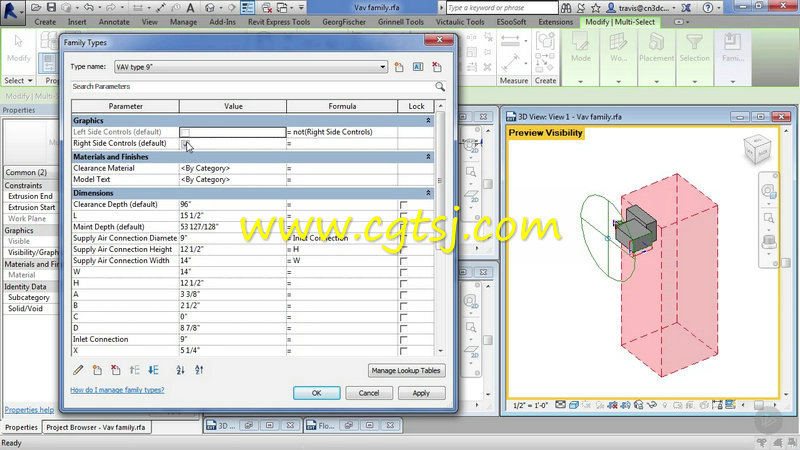The width and height of the screenshot is (800, 450).
Task: Click the Cancel button
Action: pos(368,393)
